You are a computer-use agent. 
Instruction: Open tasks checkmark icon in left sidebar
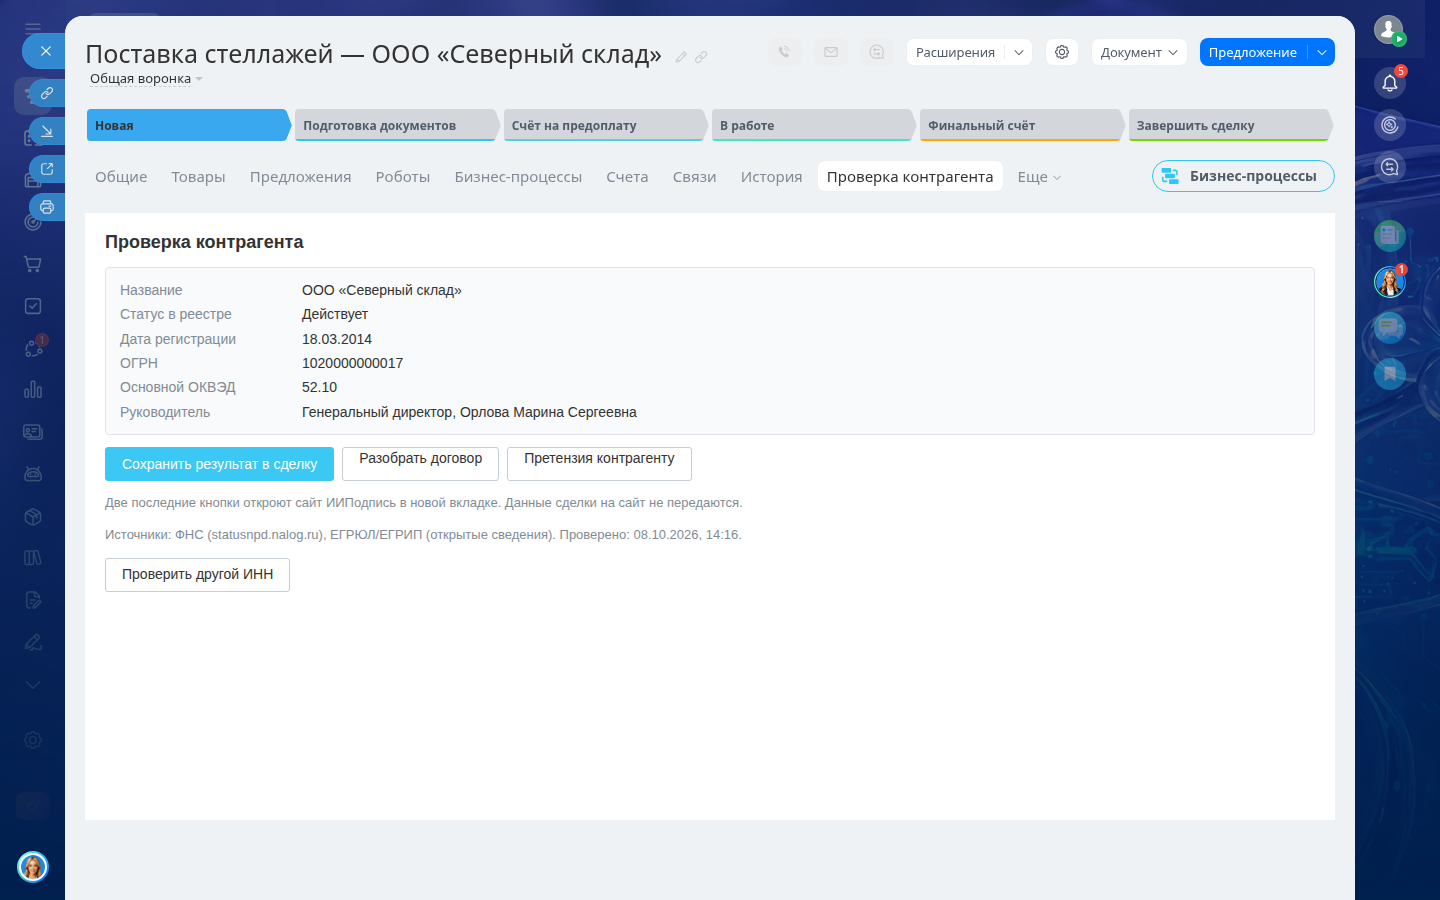(x=33, y=306)
